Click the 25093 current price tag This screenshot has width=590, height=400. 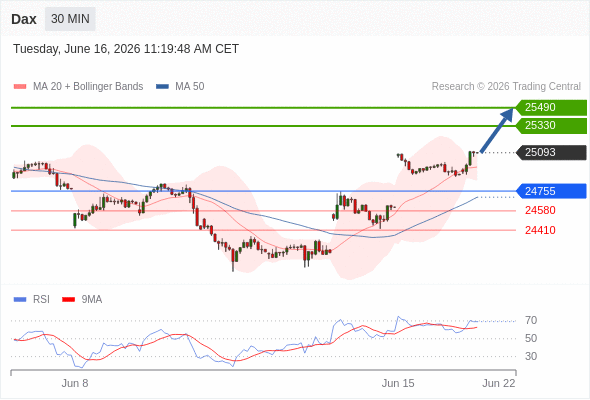click(x=551, y=152)
